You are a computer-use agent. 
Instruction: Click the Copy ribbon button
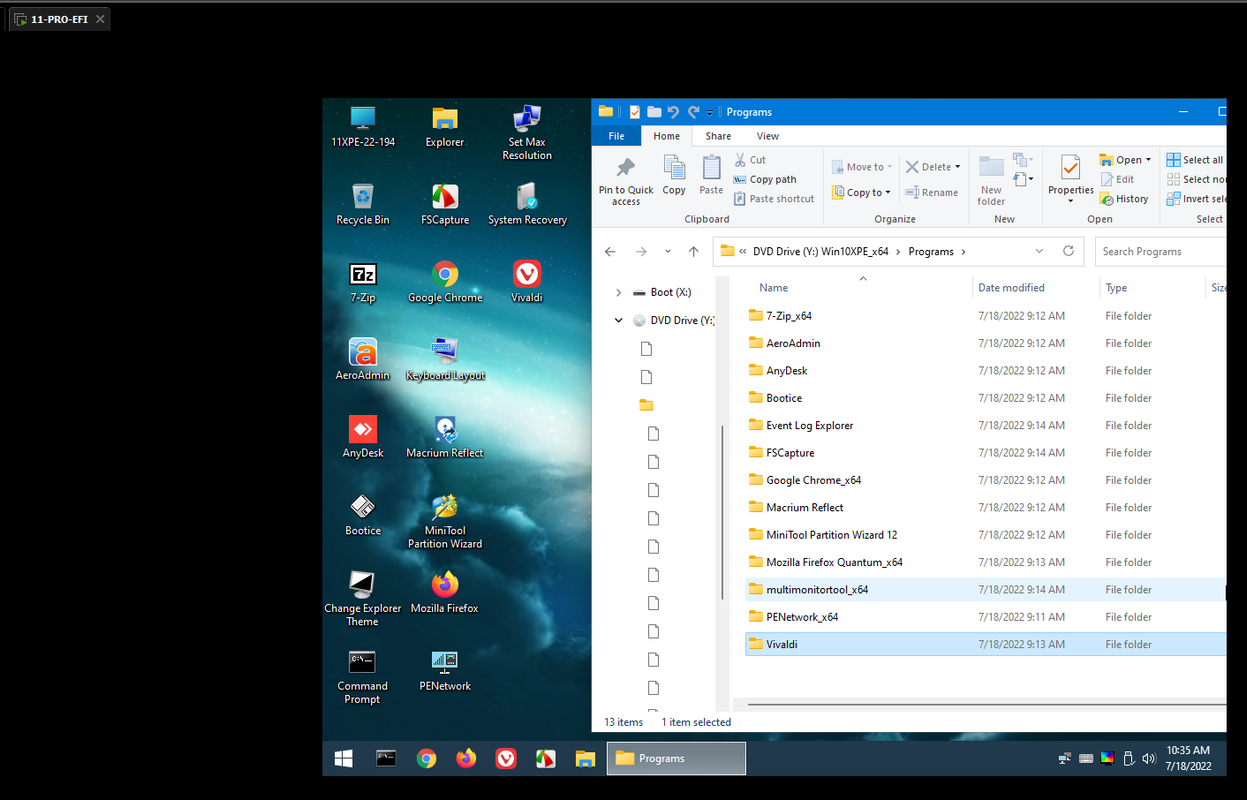pyautogui.click(x=674, y=176)
